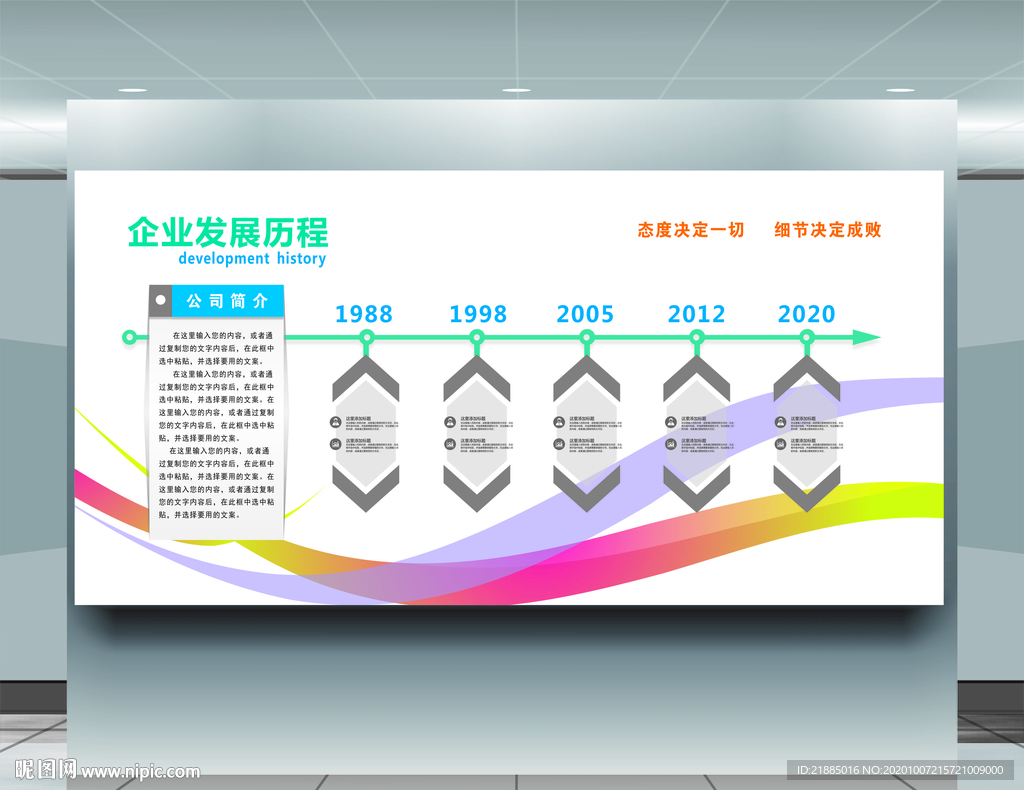The height and width of the screenshot is (790, 1024).
Task: Click the last paragraph in the 公司简介 panel
Action: click(216, 482)
